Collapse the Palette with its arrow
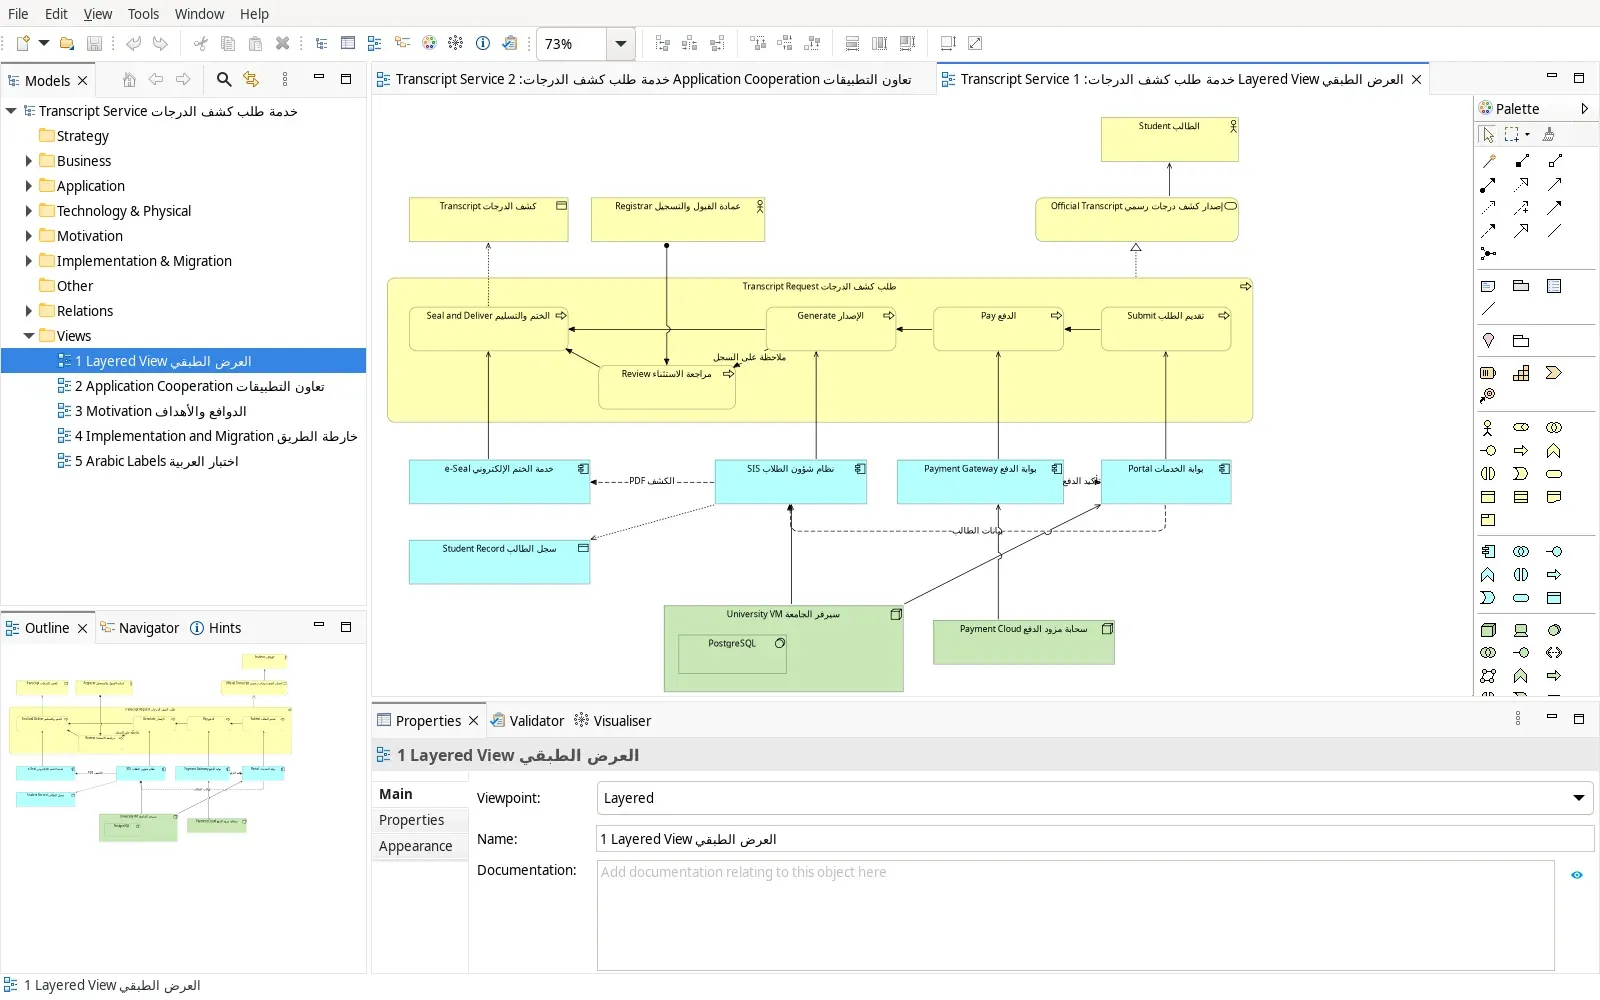Image resolution: width=1600 pixels, height=1000 pixels. [x=1584, y=108]
